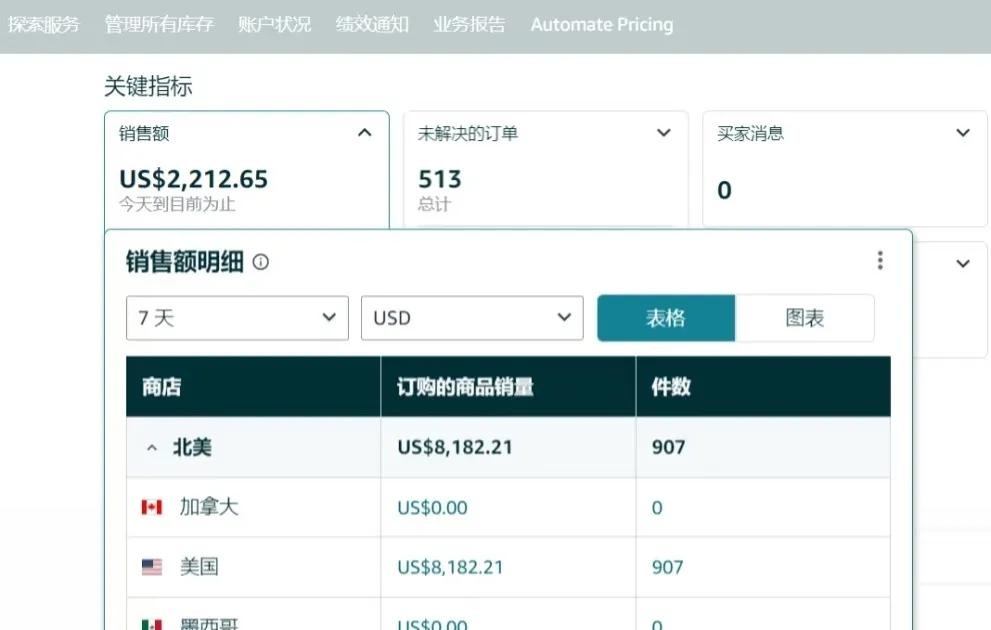The image size is (991, 630).
Task: Switch to 图表 view
Action: 805,318
